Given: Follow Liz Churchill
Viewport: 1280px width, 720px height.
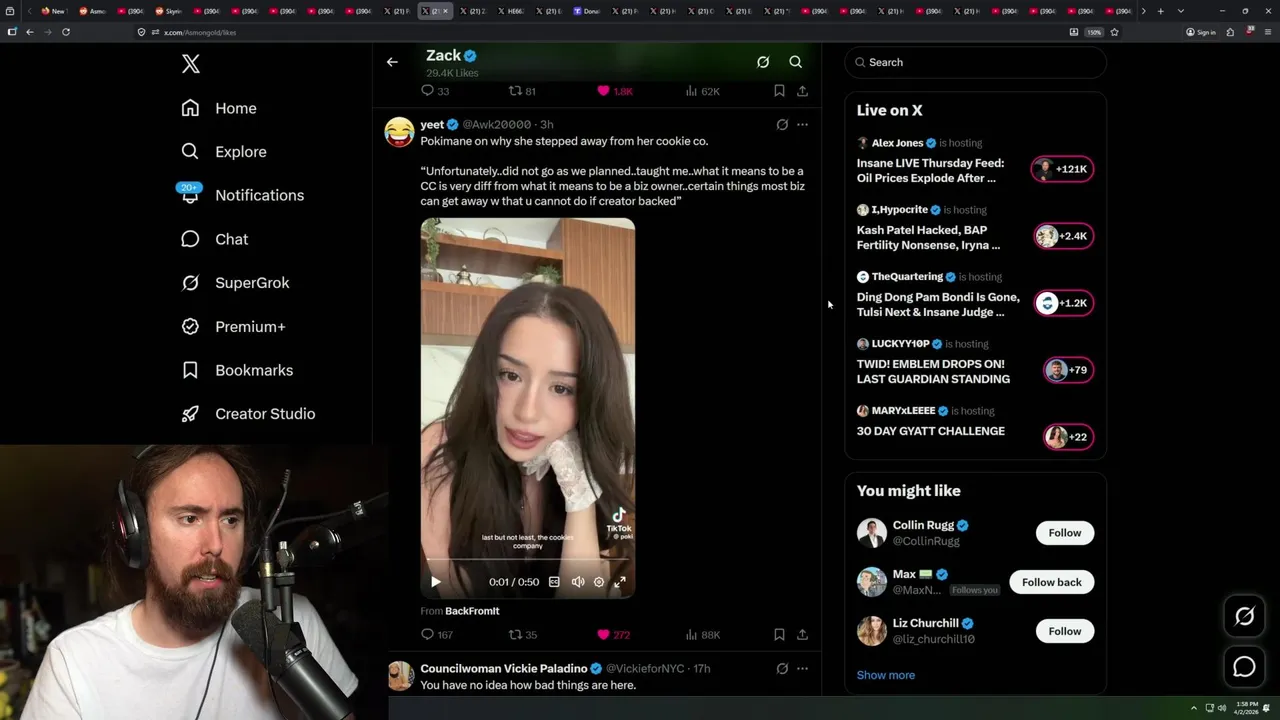Looking at the screenshot, I should coord(1065,631).
